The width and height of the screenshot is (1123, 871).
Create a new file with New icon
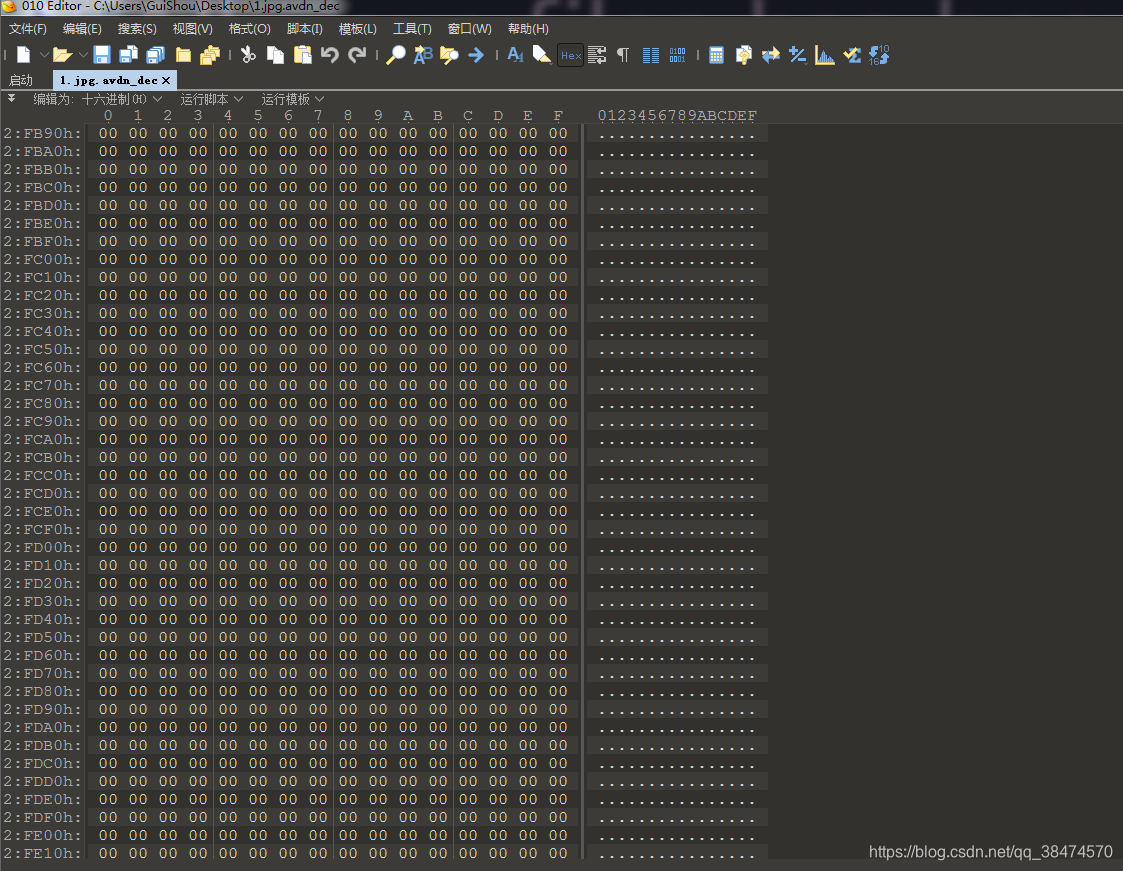(x=24, y=55)
